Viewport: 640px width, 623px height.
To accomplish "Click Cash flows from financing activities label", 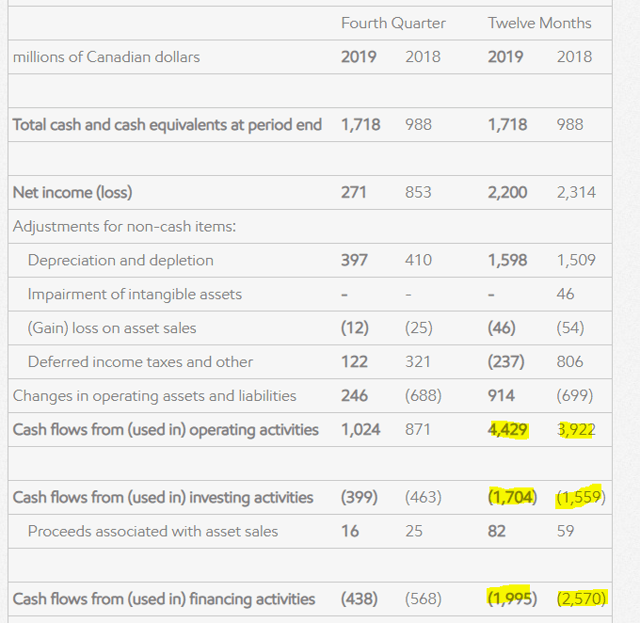I will (164, 599).
